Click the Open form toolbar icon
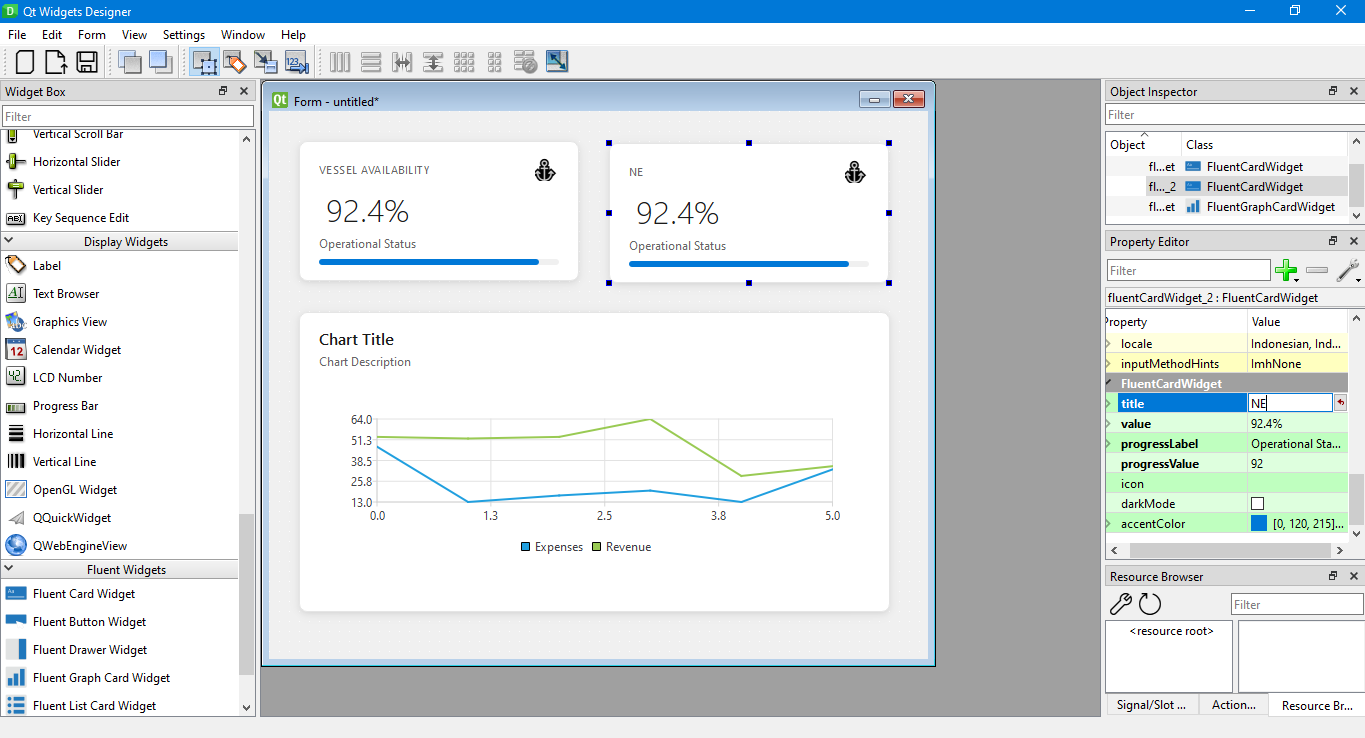Viewport: 1365px width, 738px height. [56, 62]
